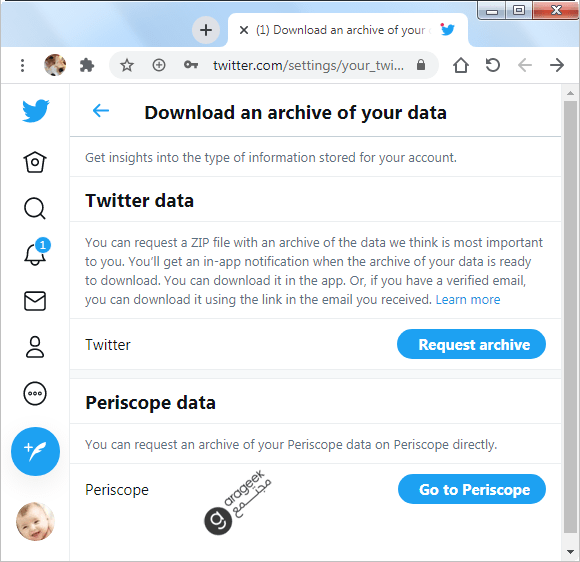This screenshot has height=562, width=580.
Task: Click the twitter.com address bar URL
Action: pyautogui.click(x=308, y=65)
